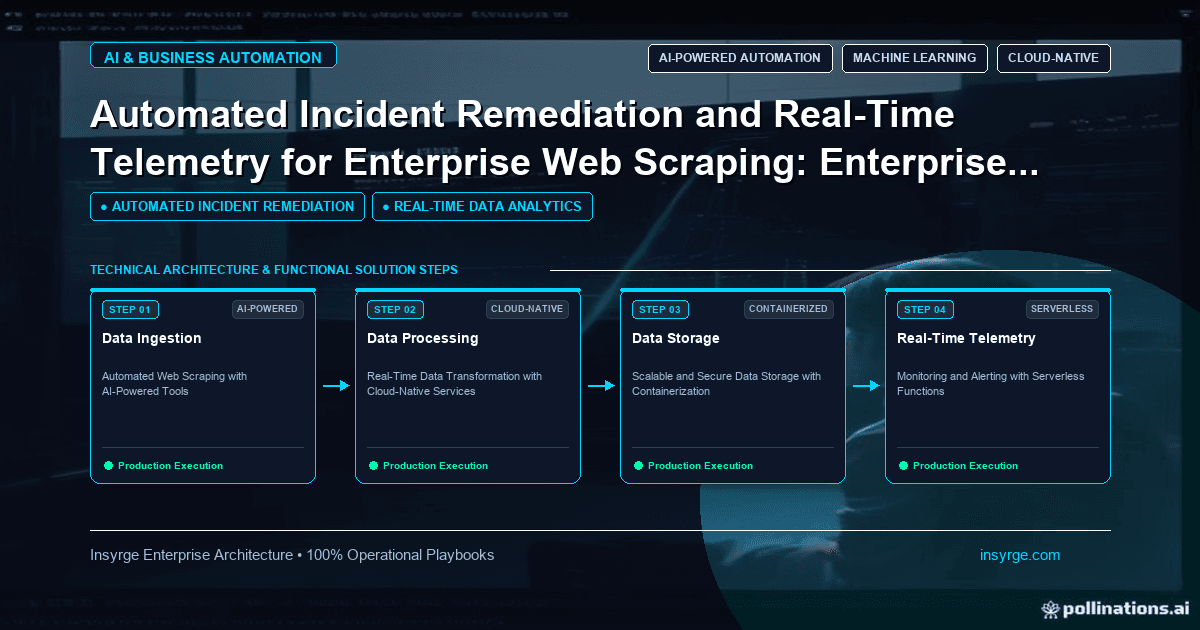Open the insyrge.com link
Image resolution: width=1200 pixels, height=630 pixels.
point(1020,555)
